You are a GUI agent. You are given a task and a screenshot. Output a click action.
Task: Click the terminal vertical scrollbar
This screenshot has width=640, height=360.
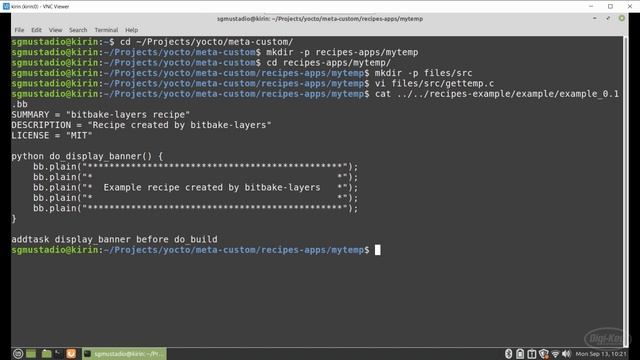pyautogui.click(x=626, y=191)
